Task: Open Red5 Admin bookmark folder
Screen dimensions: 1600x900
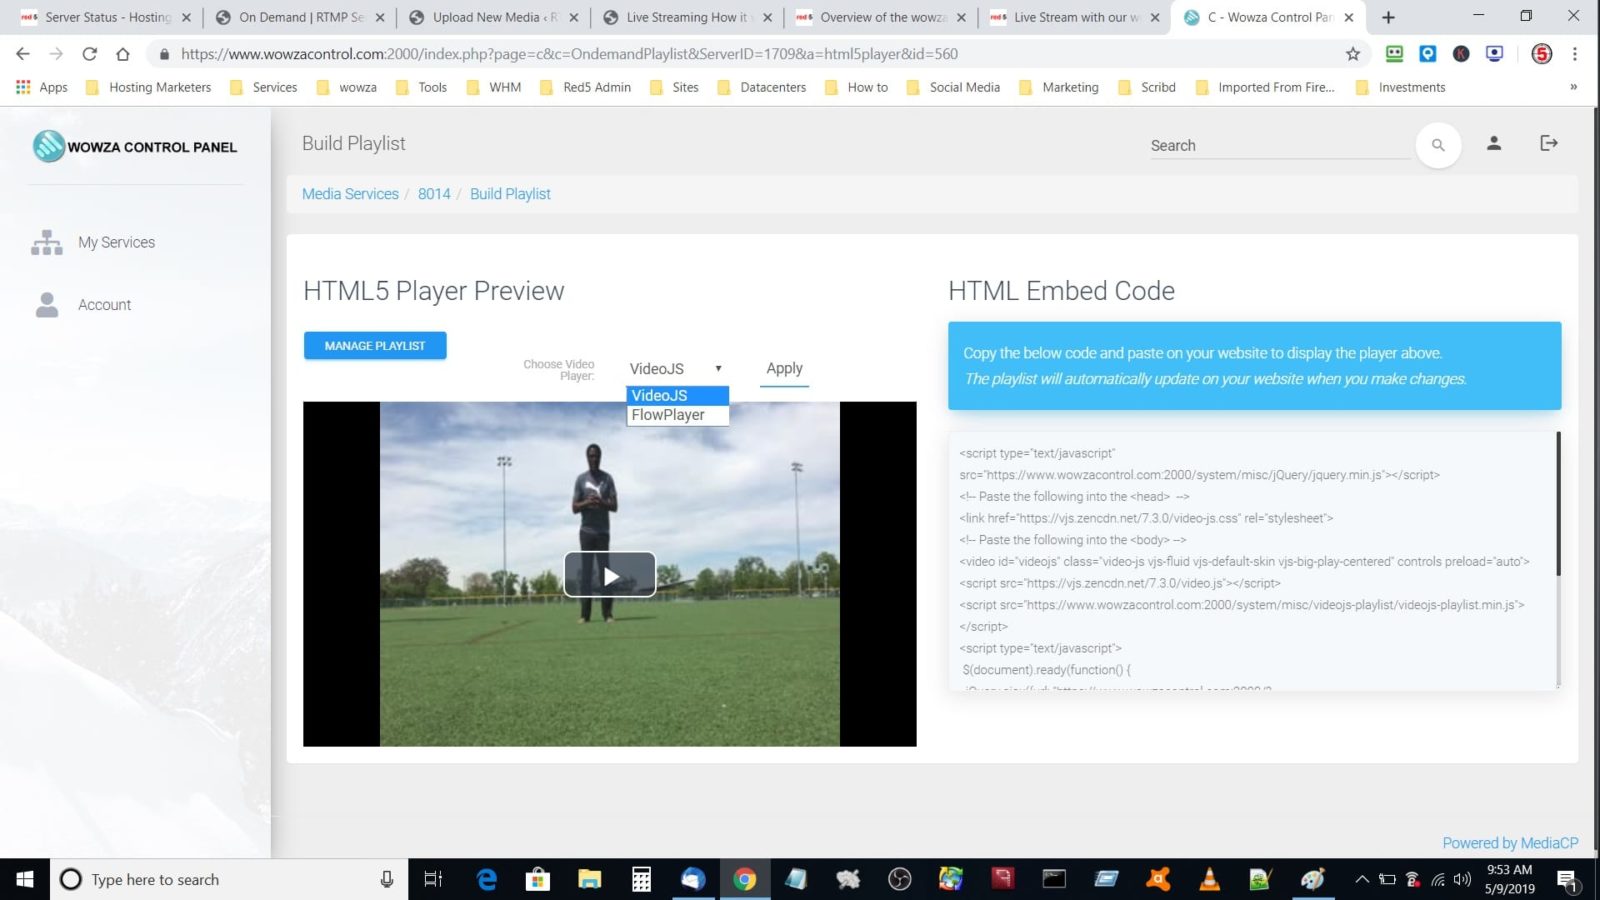Action: [585, 87]
